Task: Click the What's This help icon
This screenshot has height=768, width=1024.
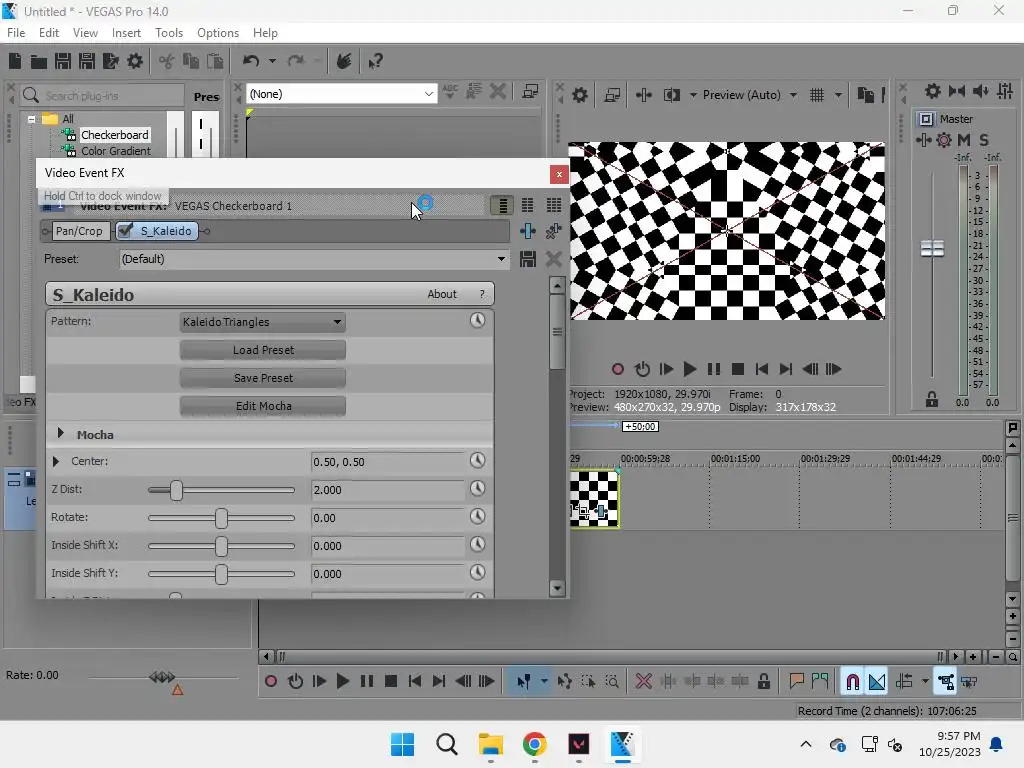Action: click(x=375, y=61)
